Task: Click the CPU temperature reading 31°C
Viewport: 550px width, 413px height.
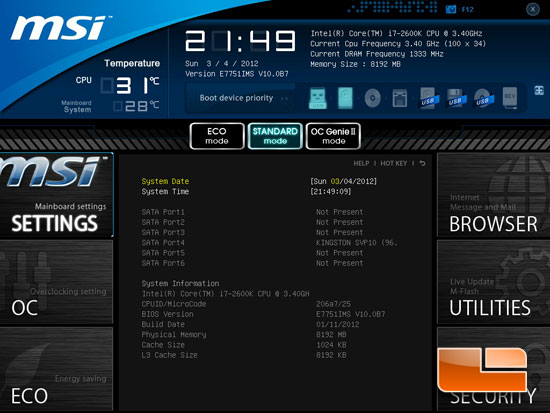Action: coord(129,85)
